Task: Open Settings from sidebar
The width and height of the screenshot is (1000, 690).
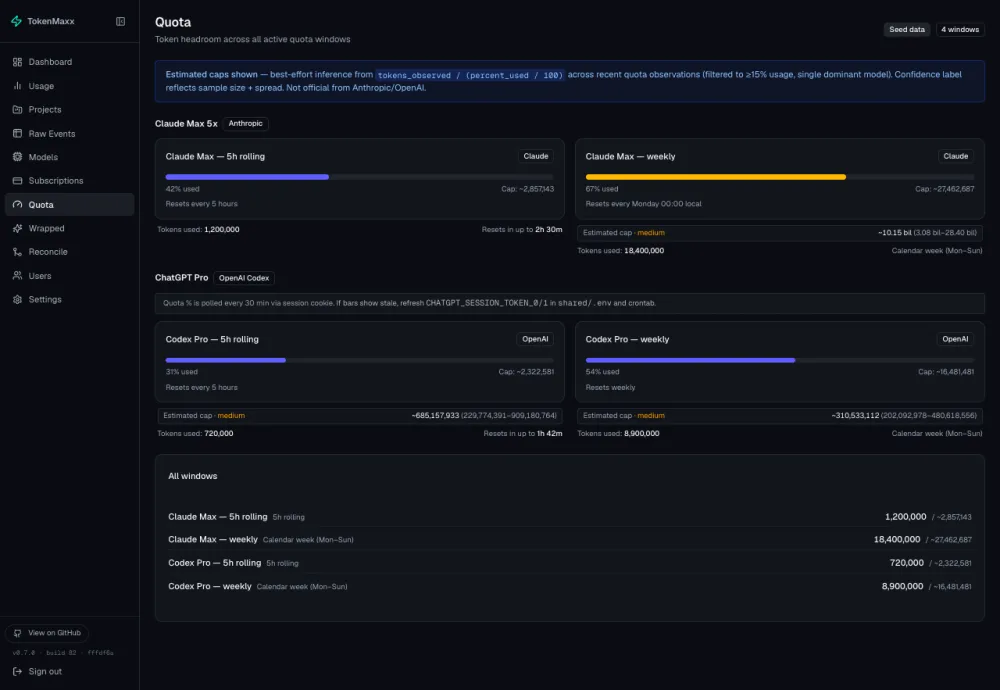Action: [70, 299]
